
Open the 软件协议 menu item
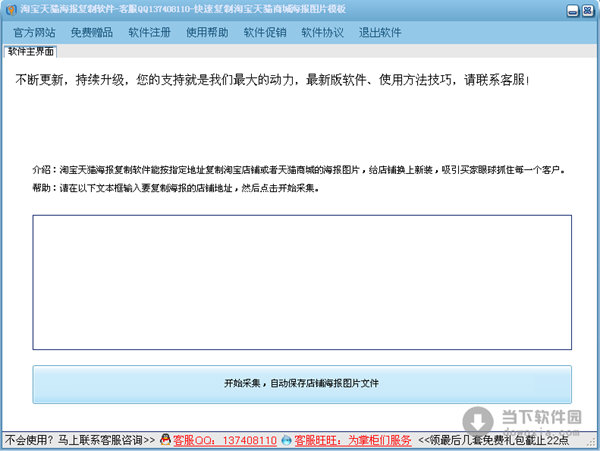click(323, 33)
